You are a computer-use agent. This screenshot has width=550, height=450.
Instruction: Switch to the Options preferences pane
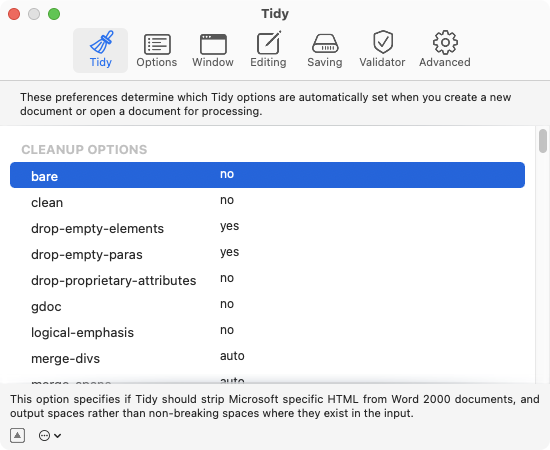(156, 50)
